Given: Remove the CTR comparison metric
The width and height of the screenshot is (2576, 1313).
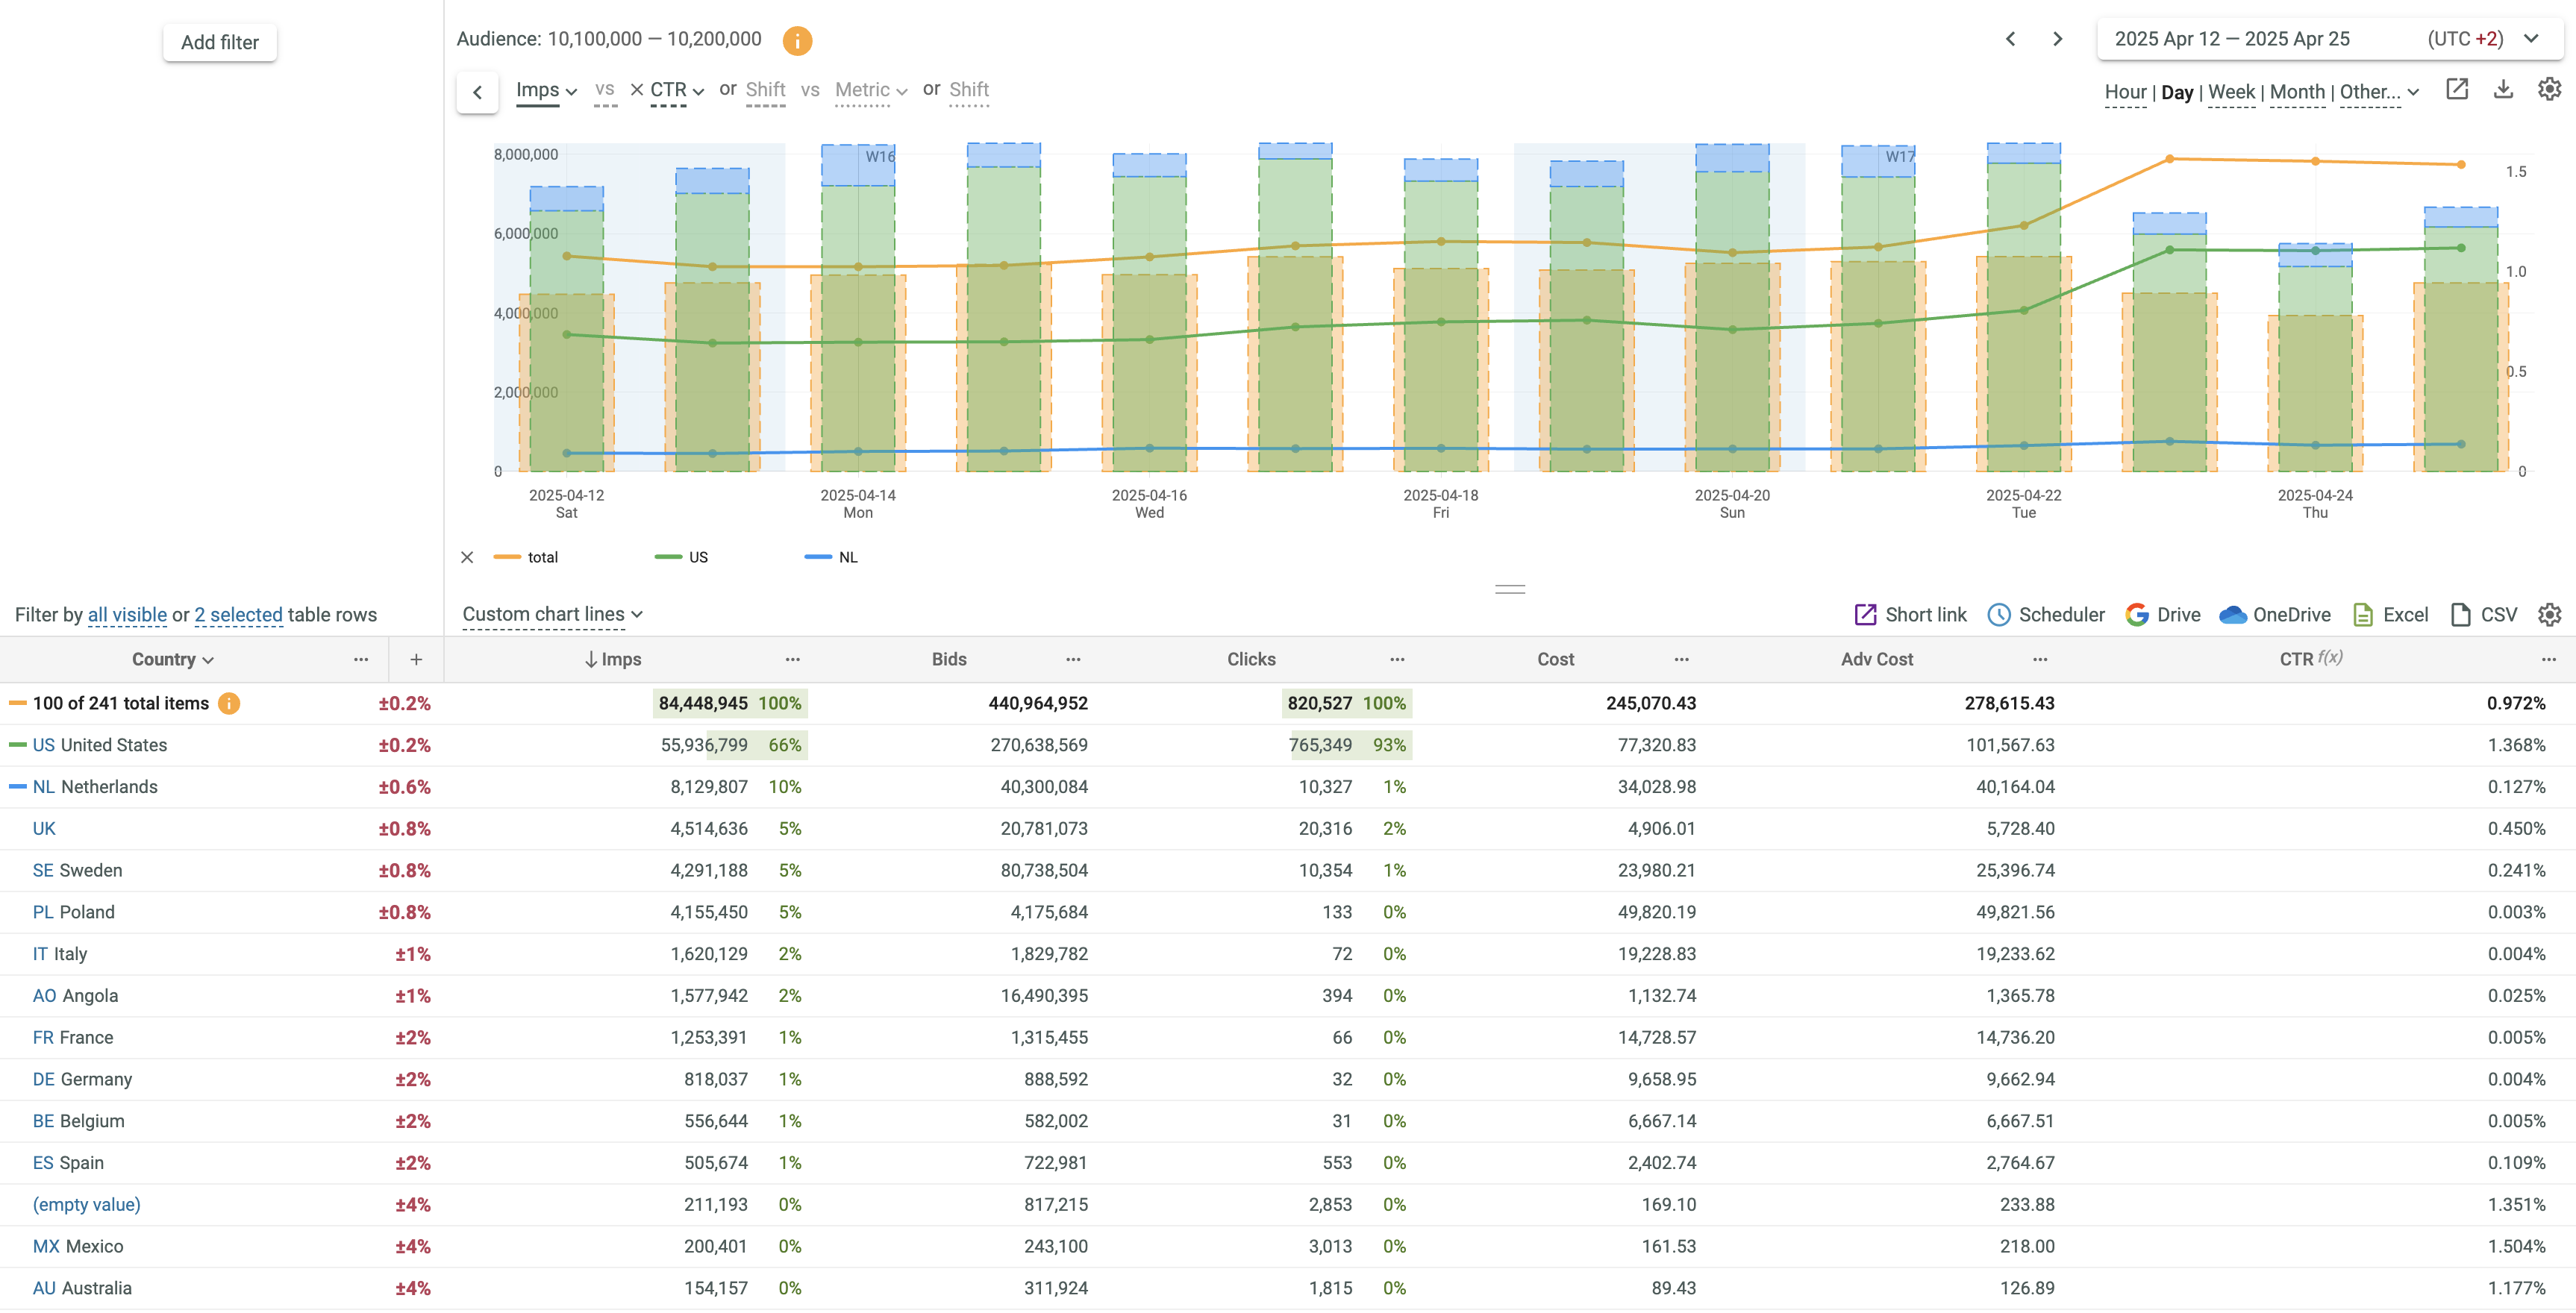Looking at the screenshot, I should click(636, 90).
